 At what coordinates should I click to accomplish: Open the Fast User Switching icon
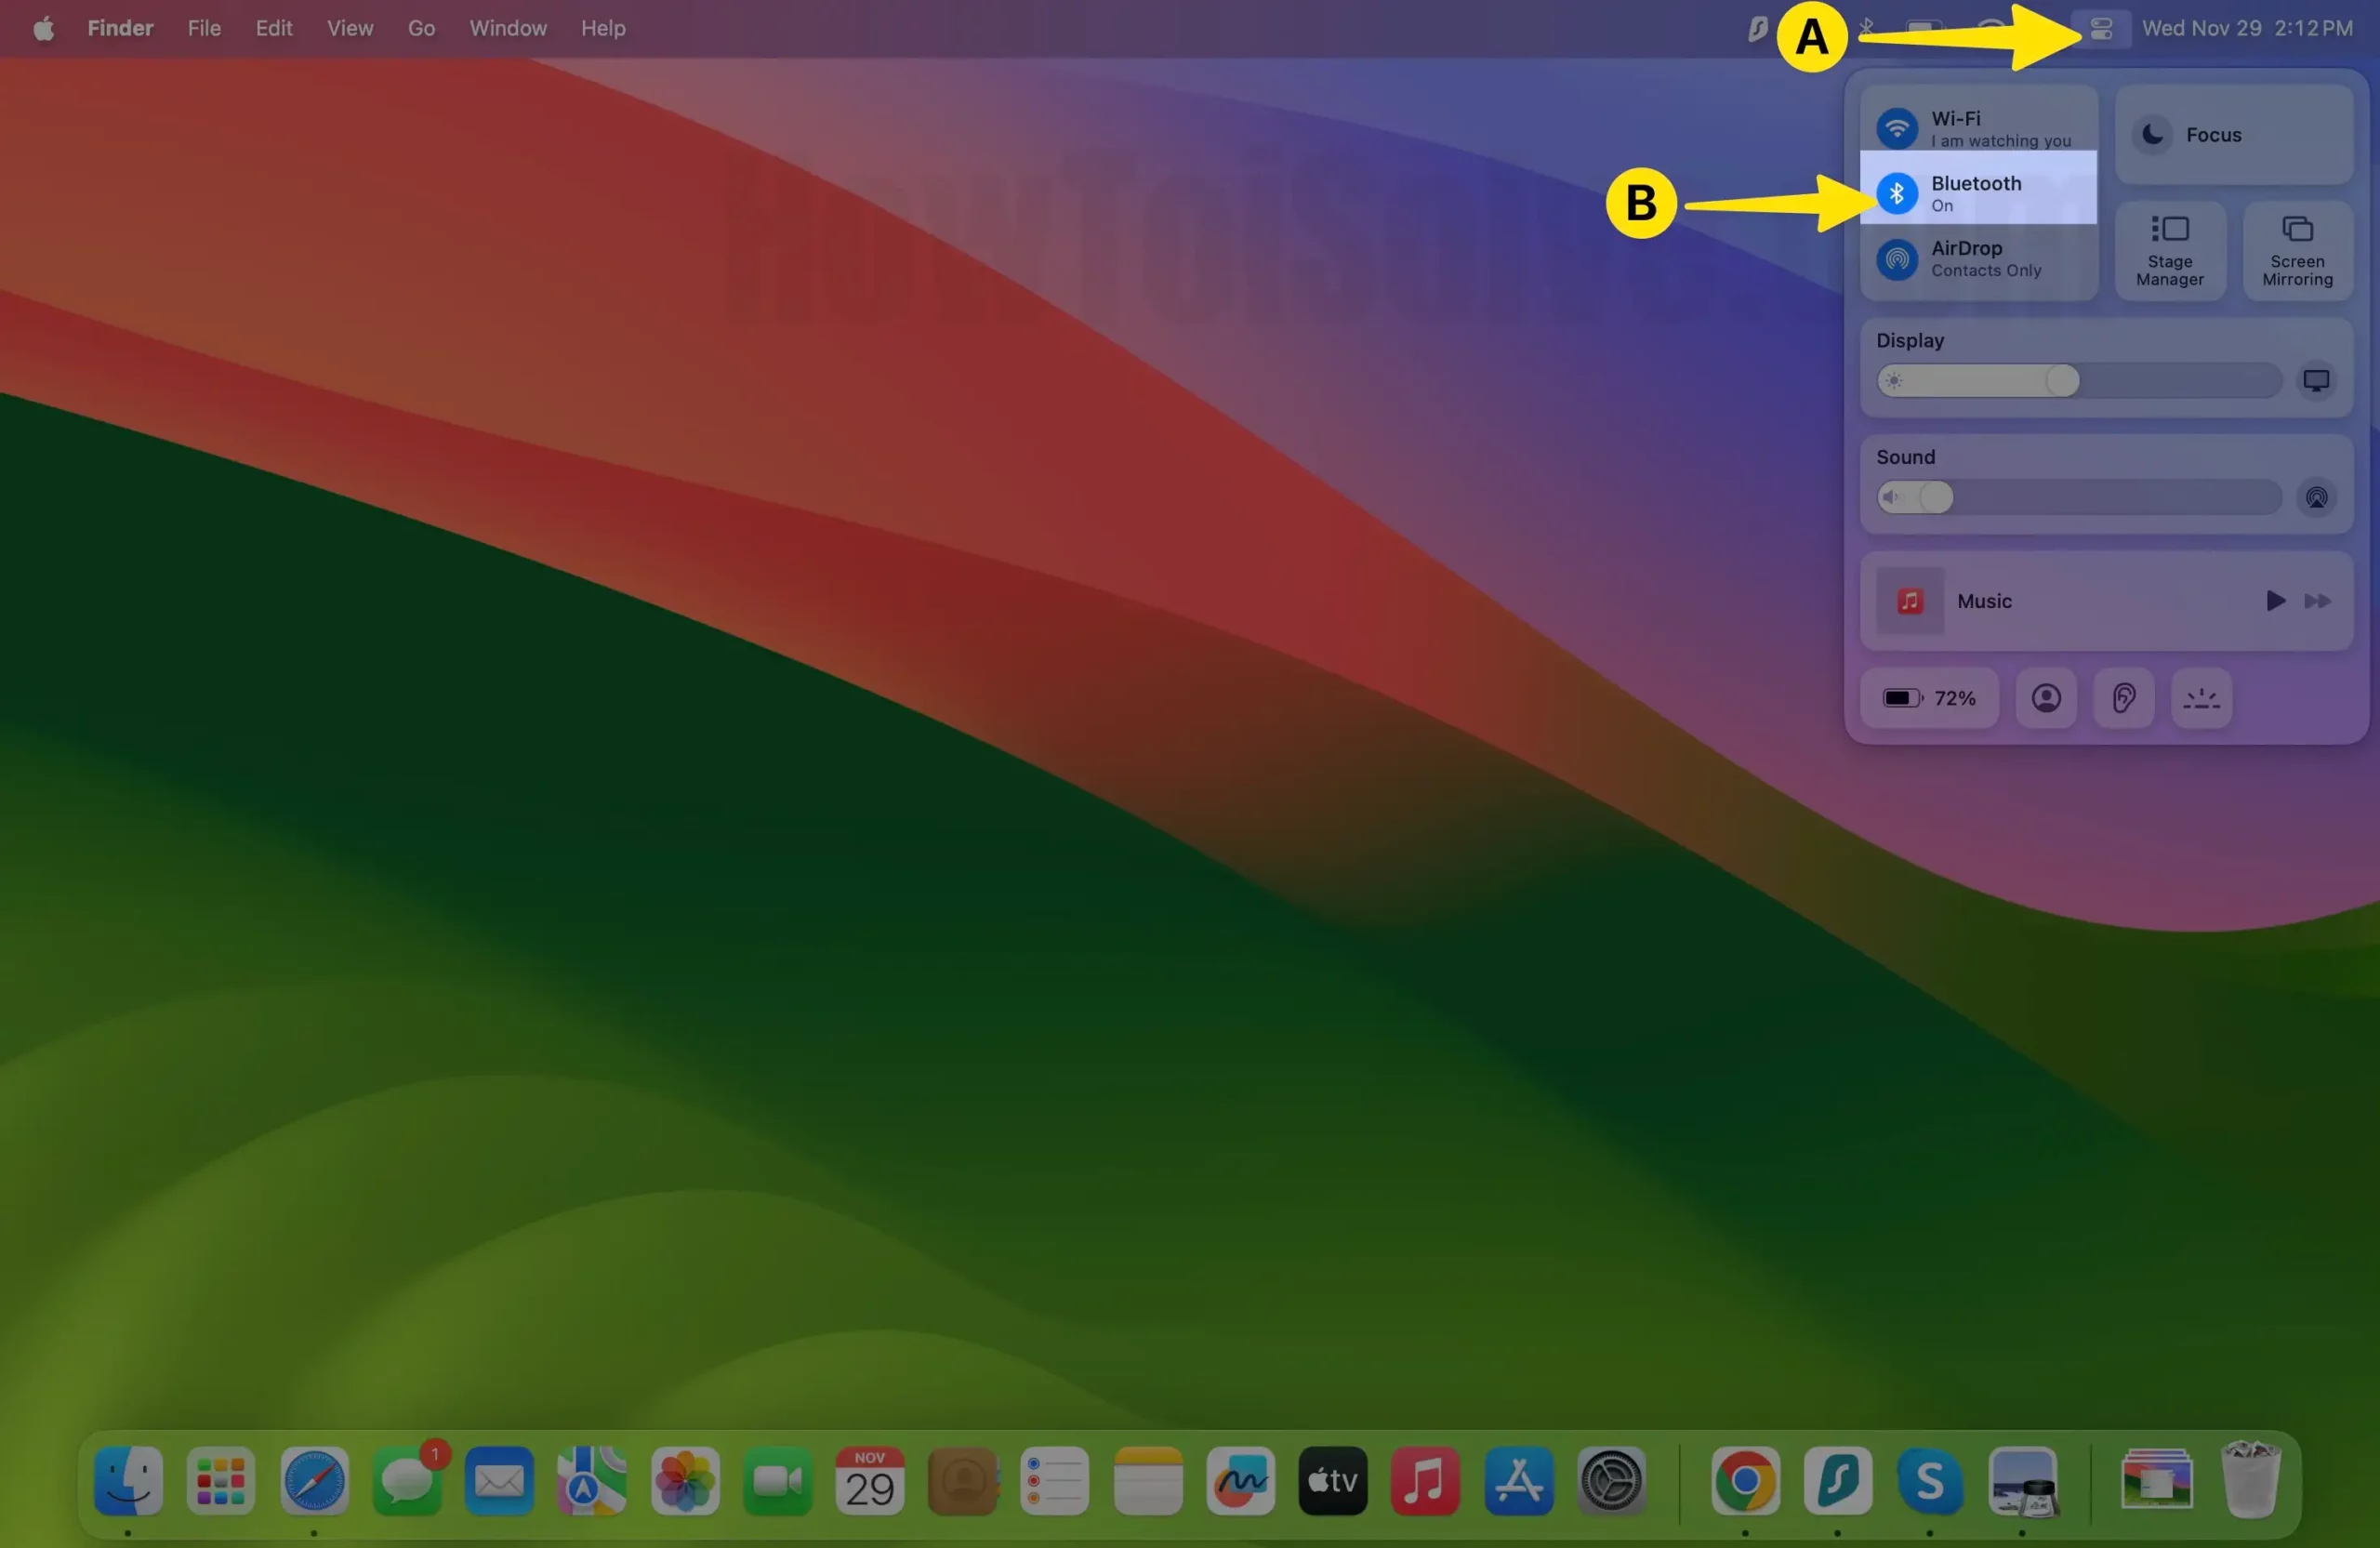pos(2045,697)
